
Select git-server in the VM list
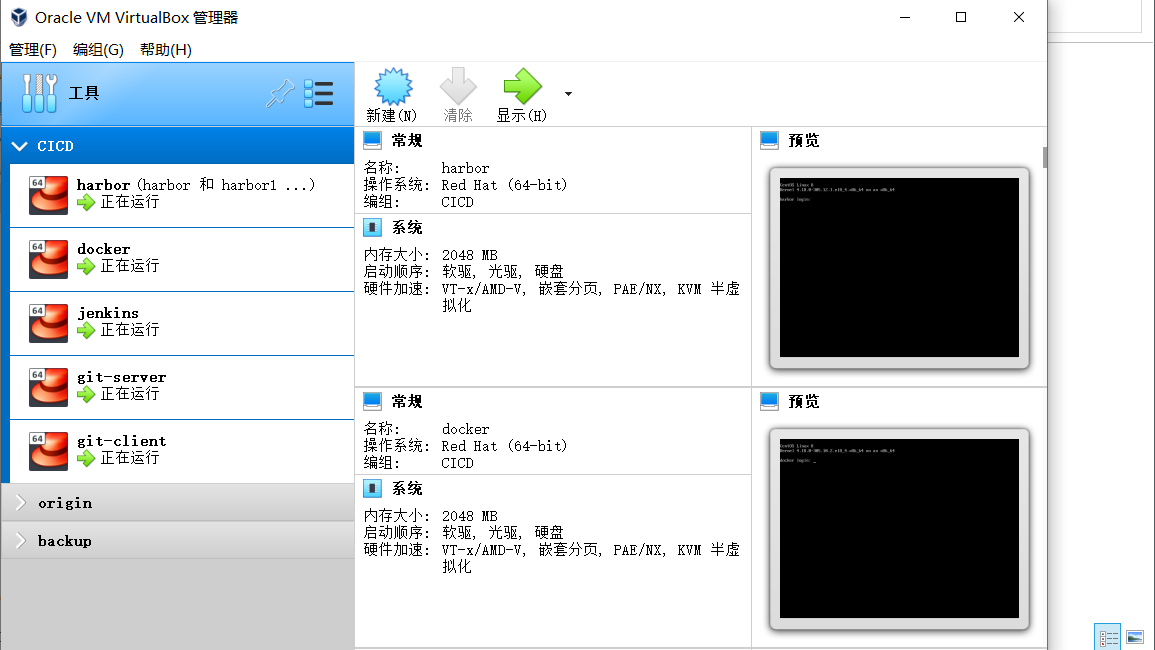coord(182,388)
